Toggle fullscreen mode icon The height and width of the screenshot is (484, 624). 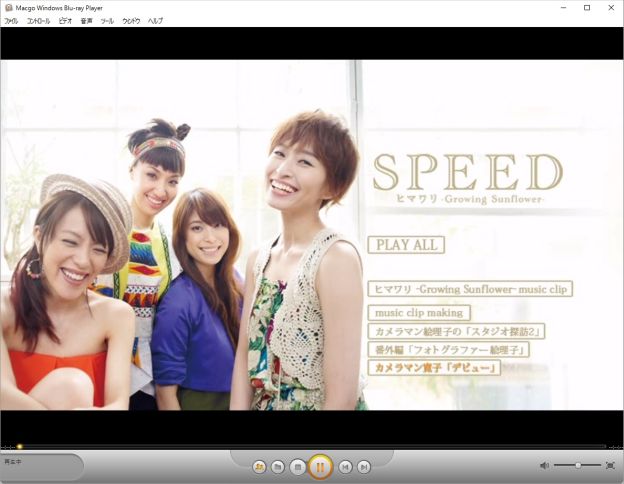click(x=610, y=465)
